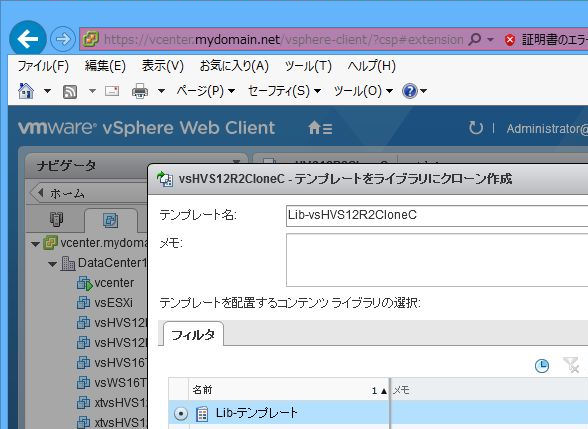This screenshot has height=429, width=588.
Task: Select the vsWS16T VM in tree
Action: click(x=121, y=382)
